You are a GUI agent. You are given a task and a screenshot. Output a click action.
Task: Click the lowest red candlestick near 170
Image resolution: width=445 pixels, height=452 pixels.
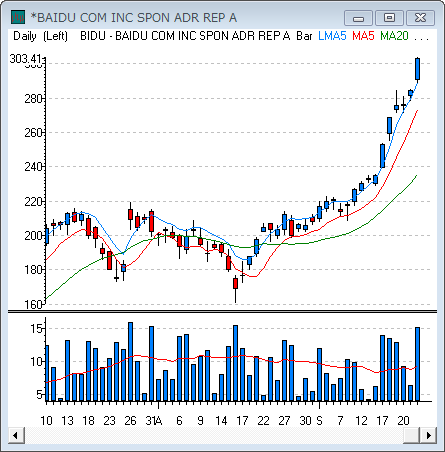[x=235, y=283]
